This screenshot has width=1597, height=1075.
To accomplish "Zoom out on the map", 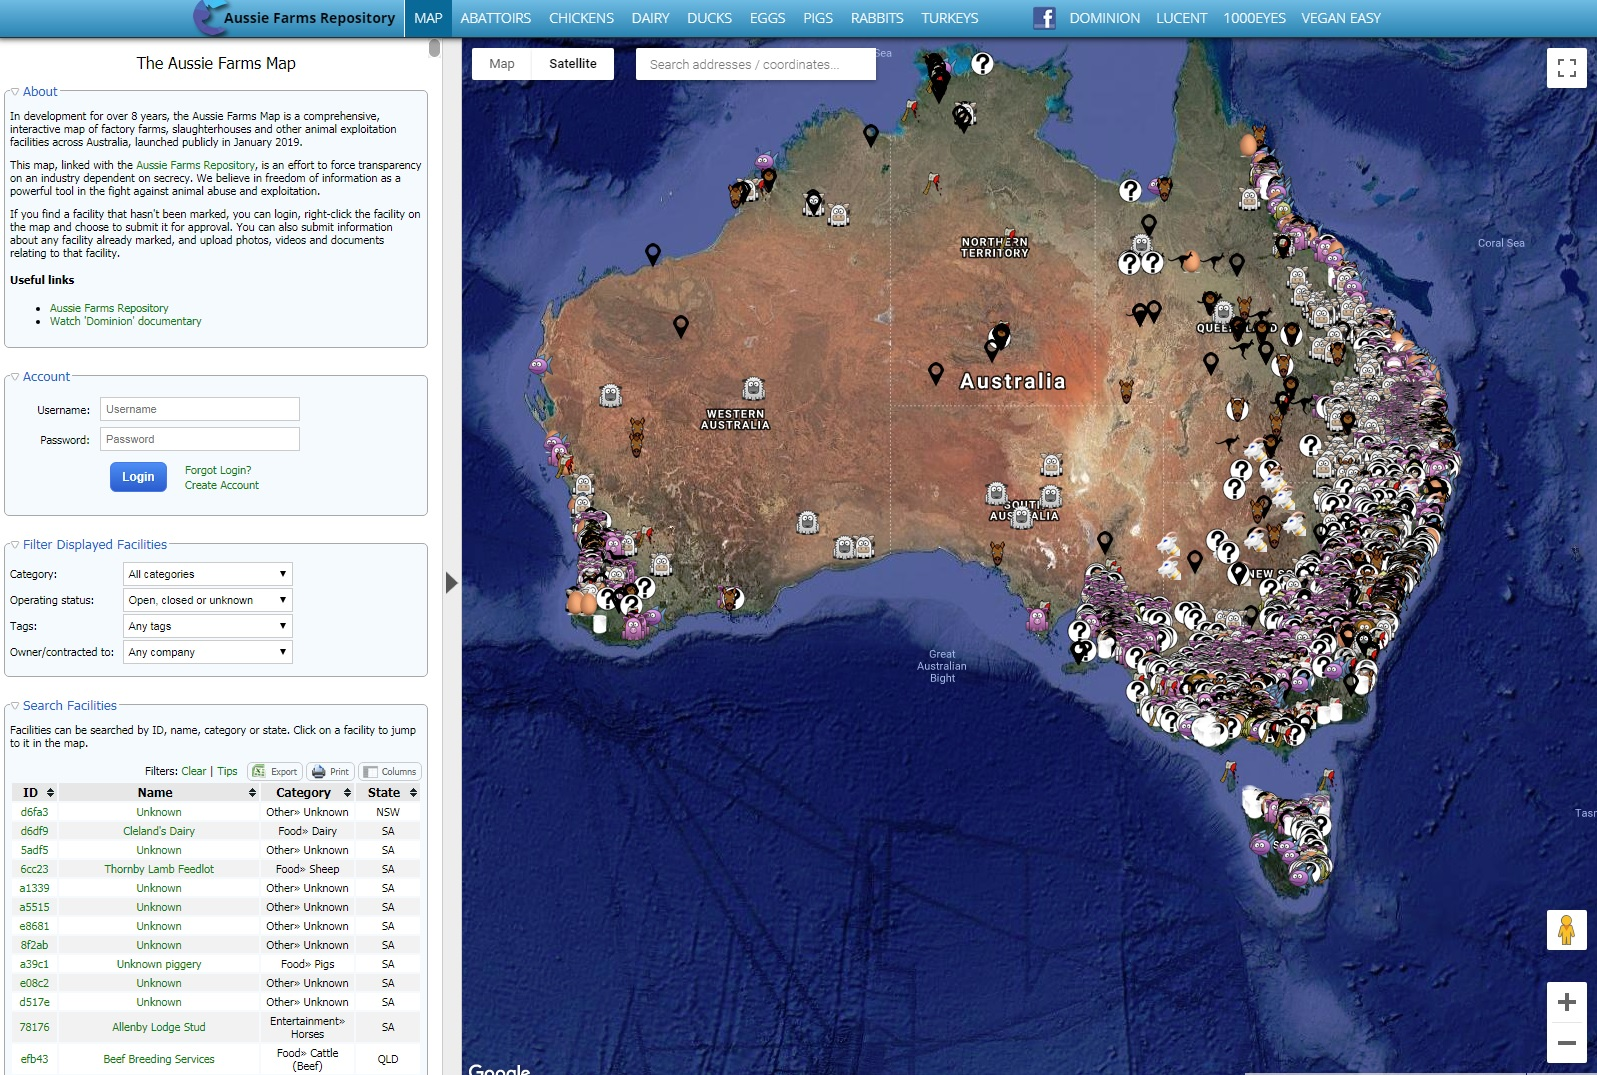I will [1566, 1043].
